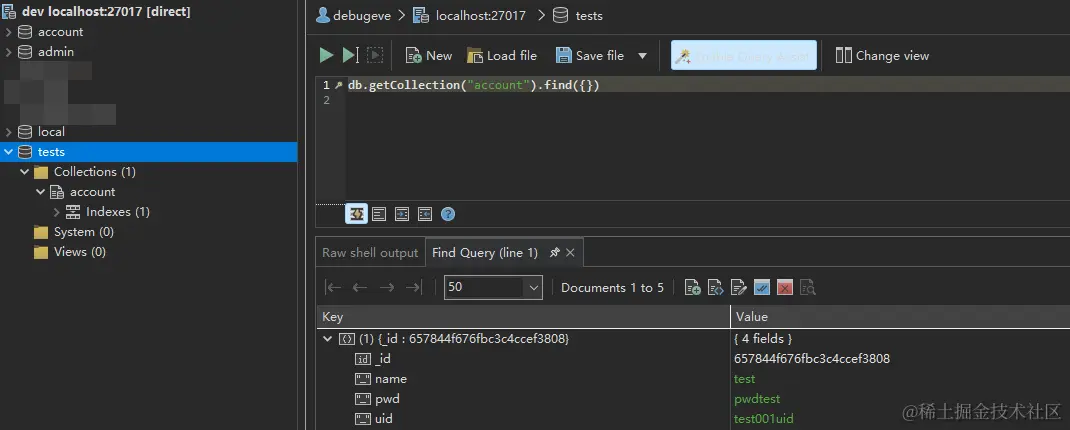Image resolution: width=1070 pixels, height=430 pixels.
Task: Go to the first page of results
Action: (333, 287)
